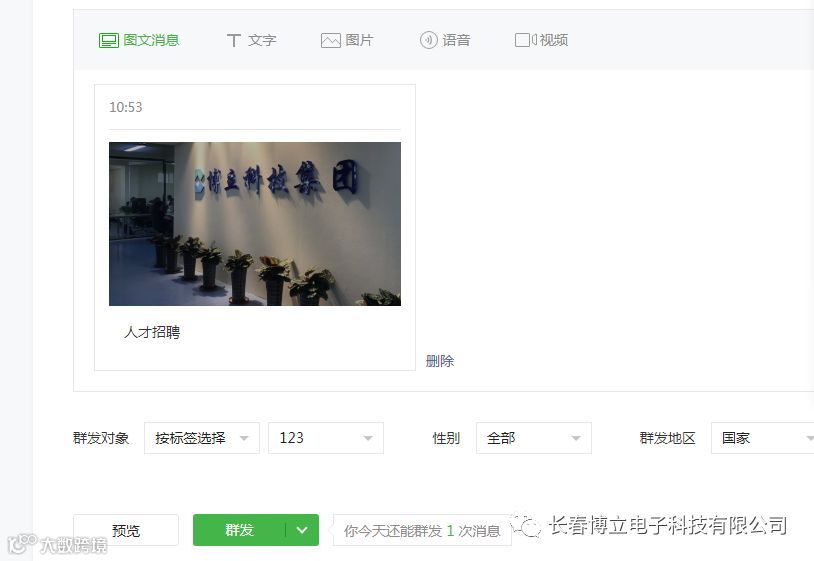Click the arrow beside the 群发 button

[302, 530]
